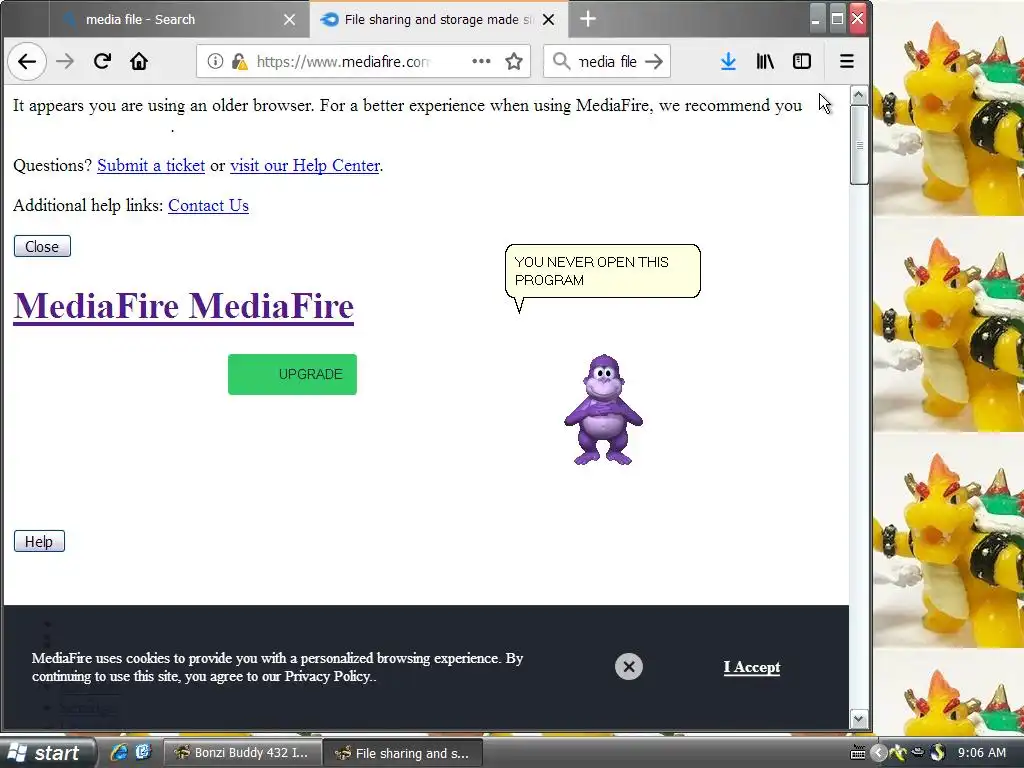The image size is (1024, 768).
Task: Select the 'File sharing and storage' tab
Action: coord(438,20)
